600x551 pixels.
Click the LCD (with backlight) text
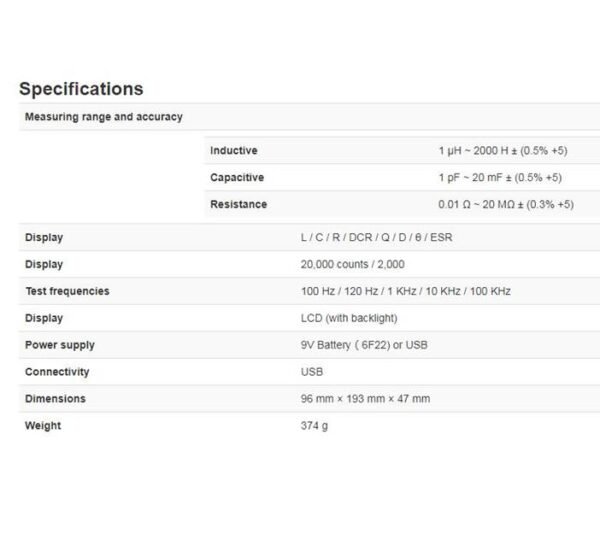coord(349,318)
